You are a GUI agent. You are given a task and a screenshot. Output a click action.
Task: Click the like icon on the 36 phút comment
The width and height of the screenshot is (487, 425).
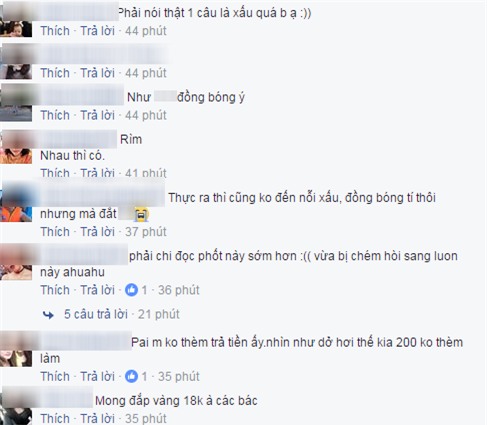(x=131, y=290)
